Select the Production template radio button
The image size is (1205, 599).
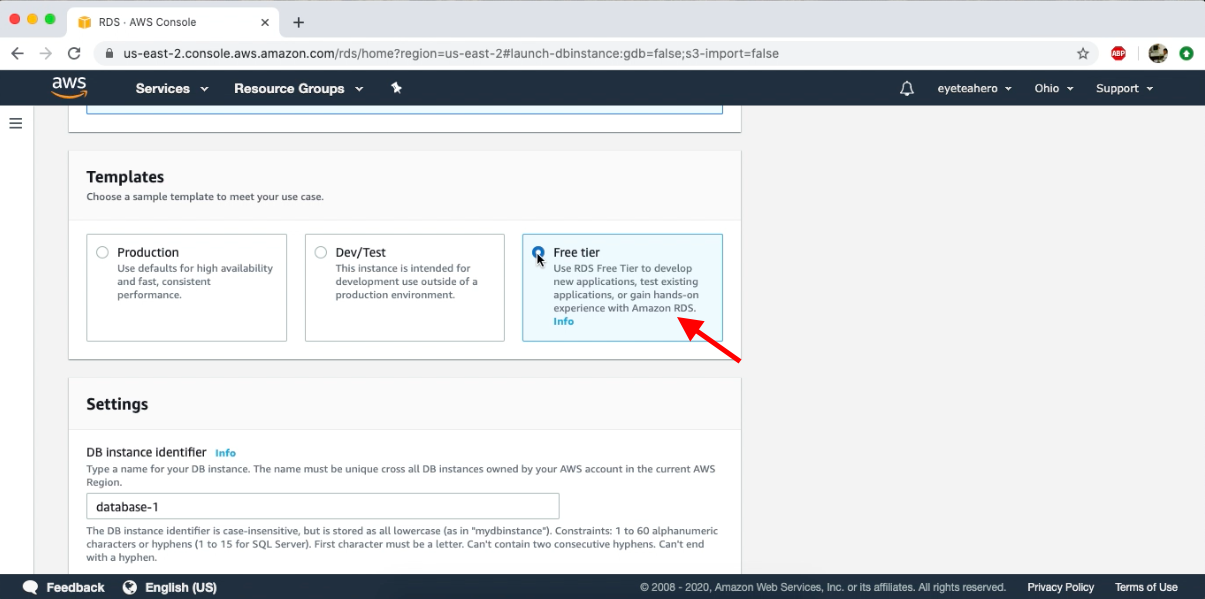pos(102,252)
